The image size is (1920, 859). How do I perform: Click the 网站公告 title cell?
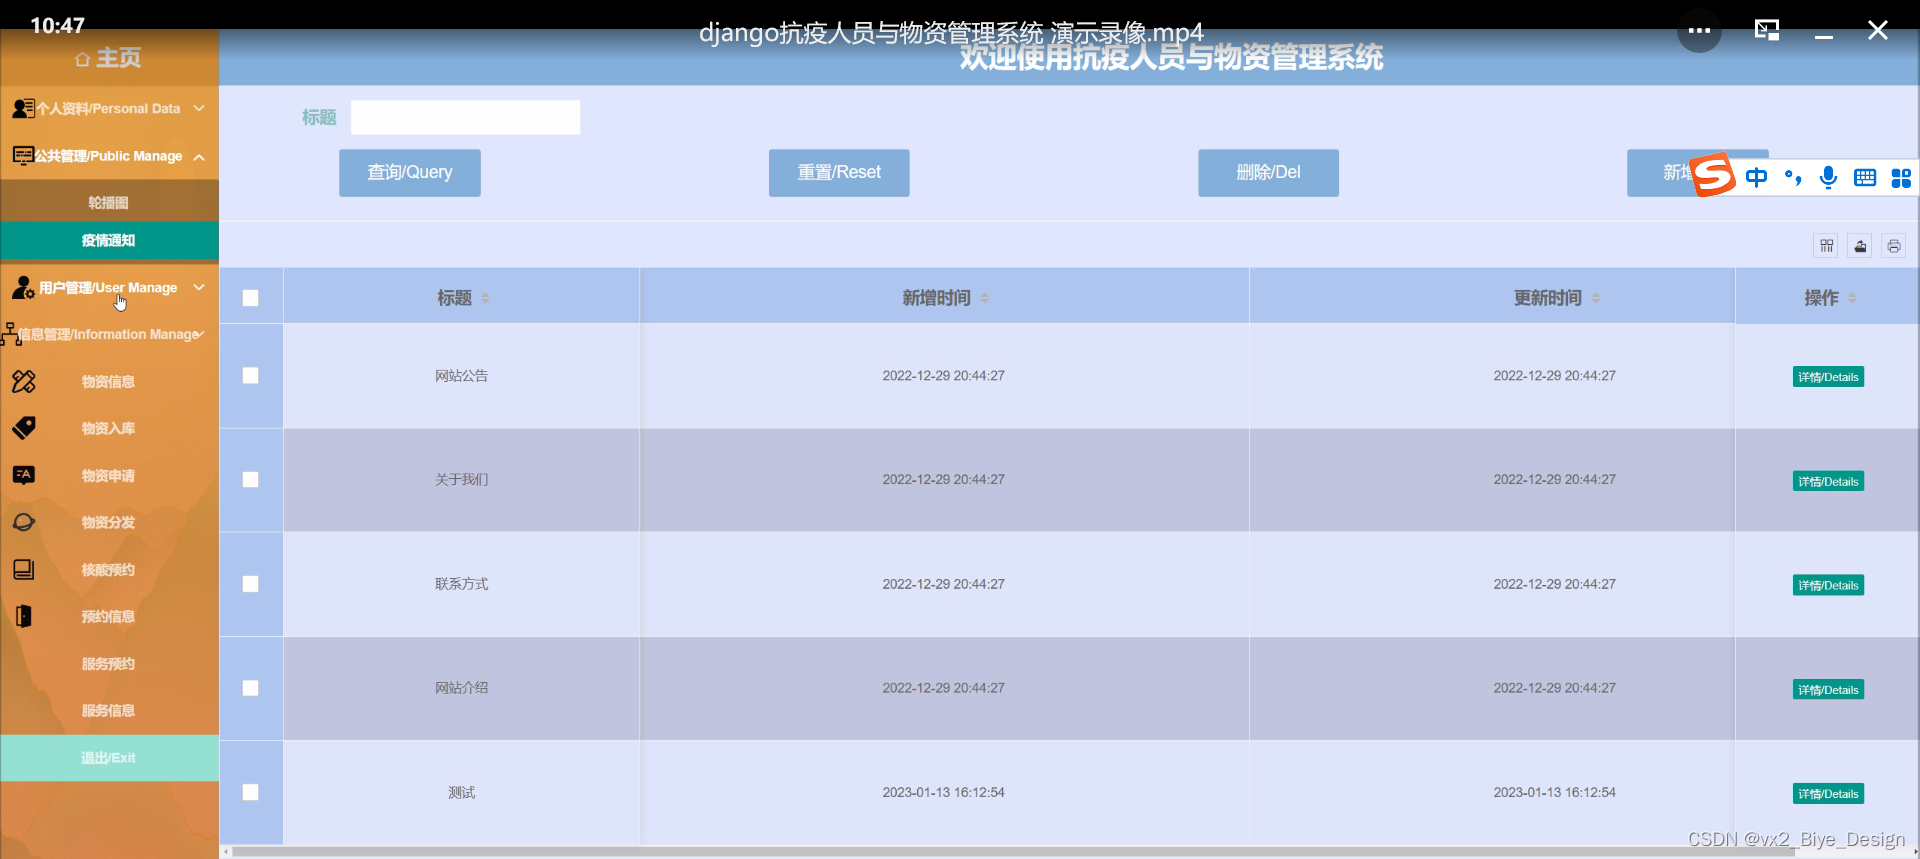[x=461, y=376]
